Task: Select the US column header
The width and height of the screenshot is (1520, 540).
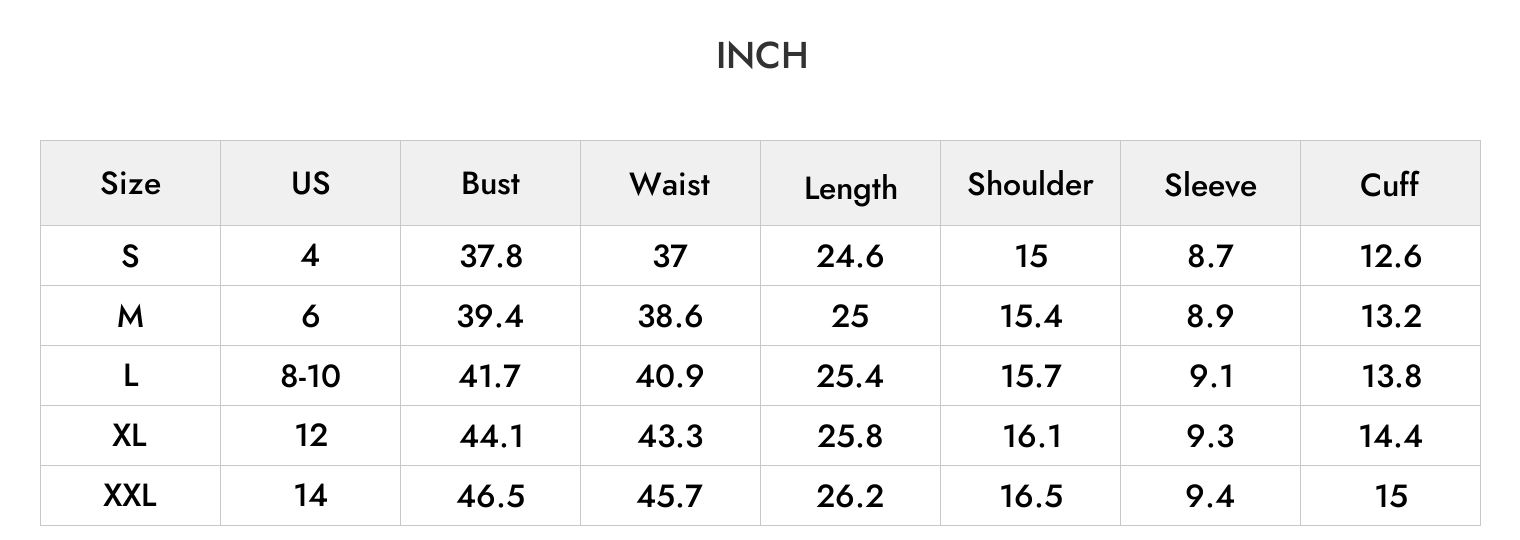Action: coord(310,183)
